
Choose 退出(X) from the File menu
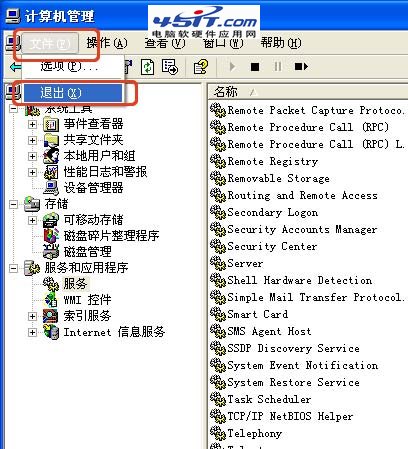[x=73, y=93]
